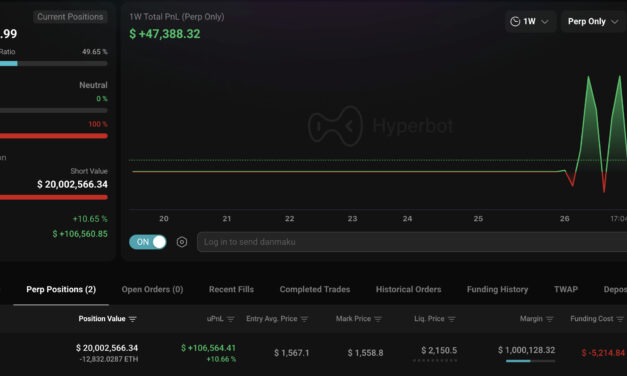Screen dimensions: 627x376
Task: Click the entry price $ 1,567.1
Action: click(292, 353)
